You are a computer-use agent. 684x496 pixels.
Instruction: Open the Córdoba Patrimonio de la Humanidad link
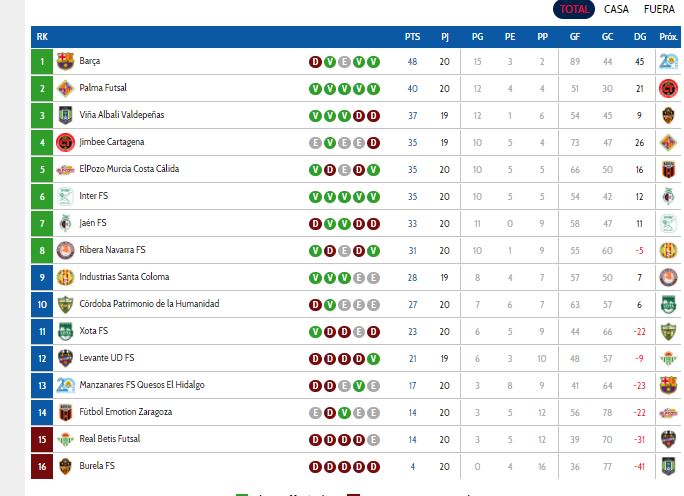[x=149, y=304]
